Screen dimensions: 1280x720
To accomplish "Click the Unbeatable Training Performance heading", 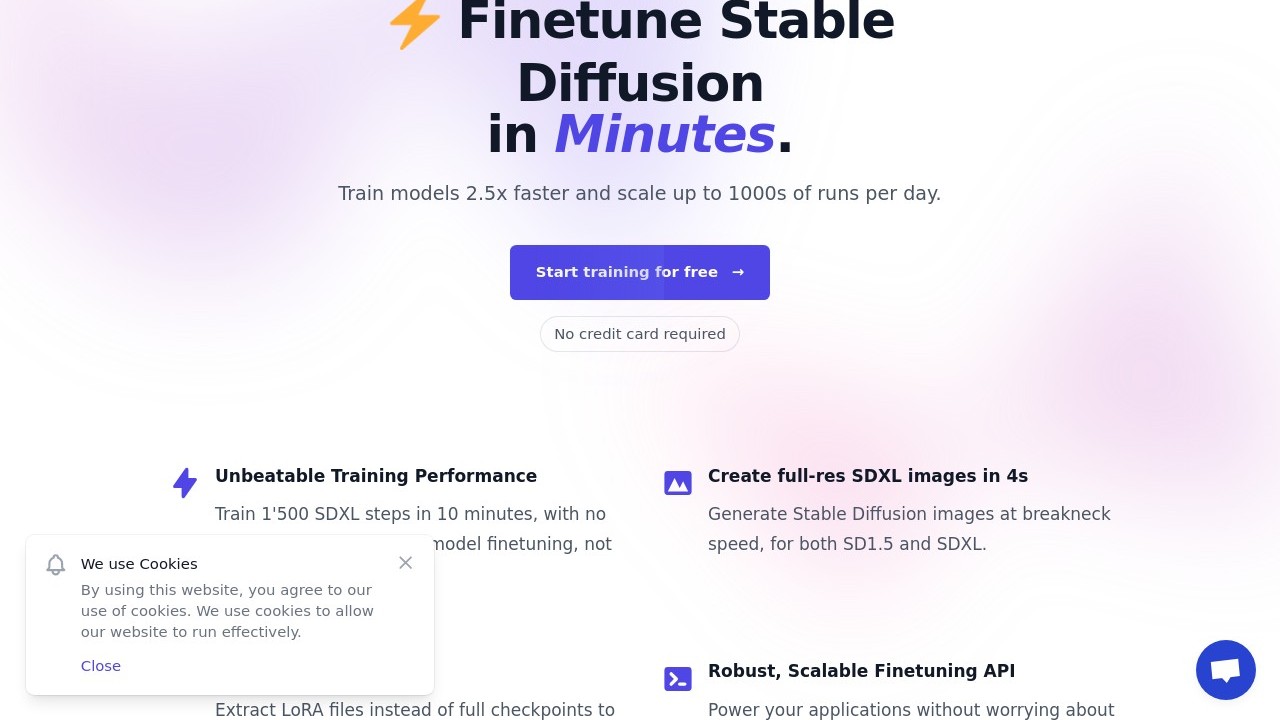I will (x=376, y=476).
